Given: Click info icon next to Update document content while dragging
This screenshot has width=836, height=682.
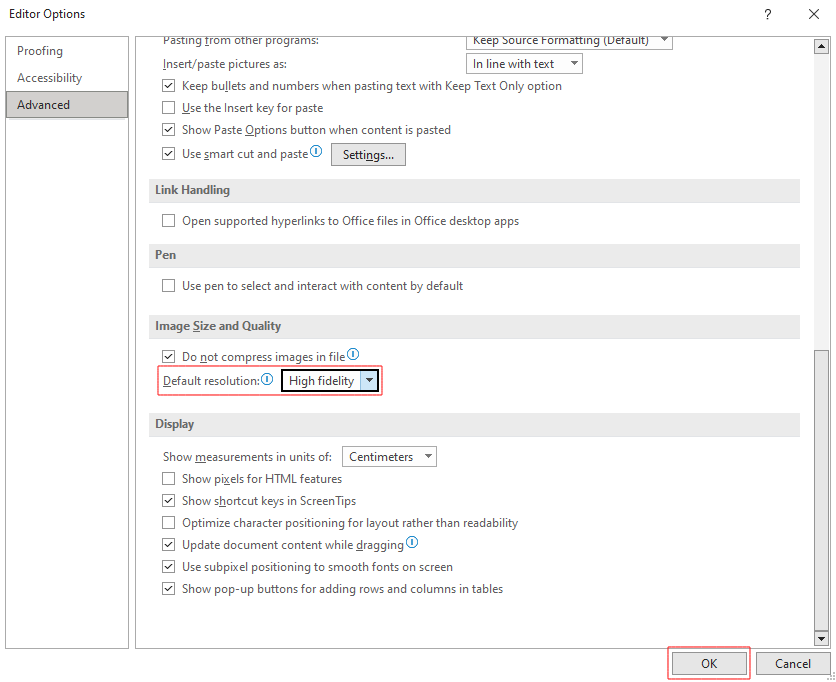Looking at the screenshot, I should pos(412,544).
